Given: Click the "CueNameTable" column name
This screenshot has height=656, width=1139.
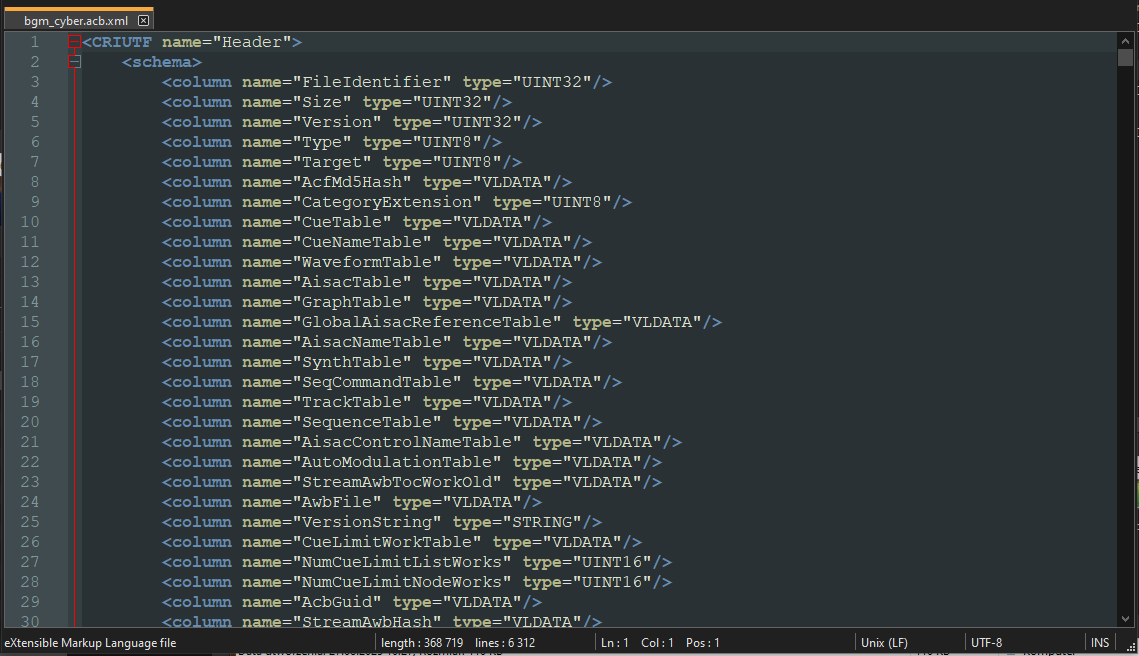Looking at the screenshot, I should (x=362, y=242).
